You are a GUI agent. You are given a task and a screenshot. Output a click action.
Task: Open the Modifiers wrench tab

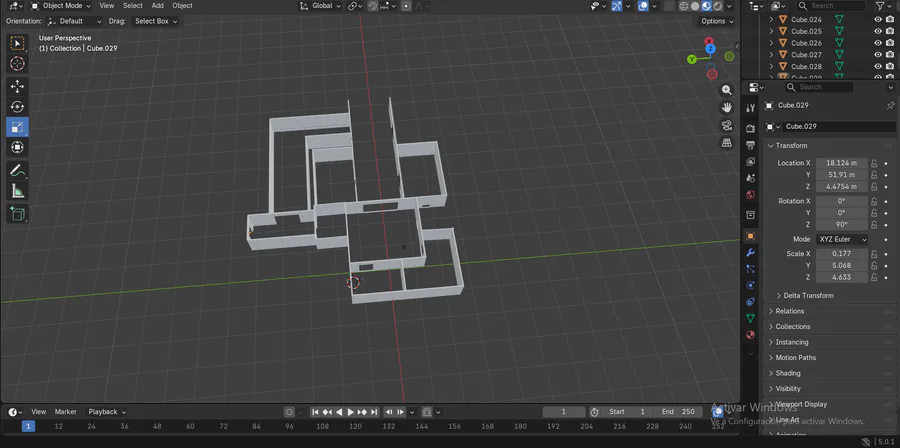pyautogui.click(x=750, y=252)
